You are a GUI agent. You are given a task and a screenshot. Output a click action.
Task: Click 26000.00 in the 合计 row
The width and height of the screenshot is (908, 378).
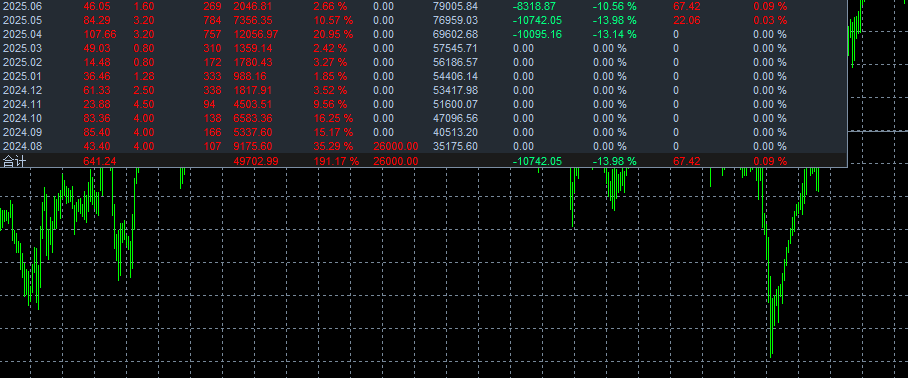coord(396,161)
